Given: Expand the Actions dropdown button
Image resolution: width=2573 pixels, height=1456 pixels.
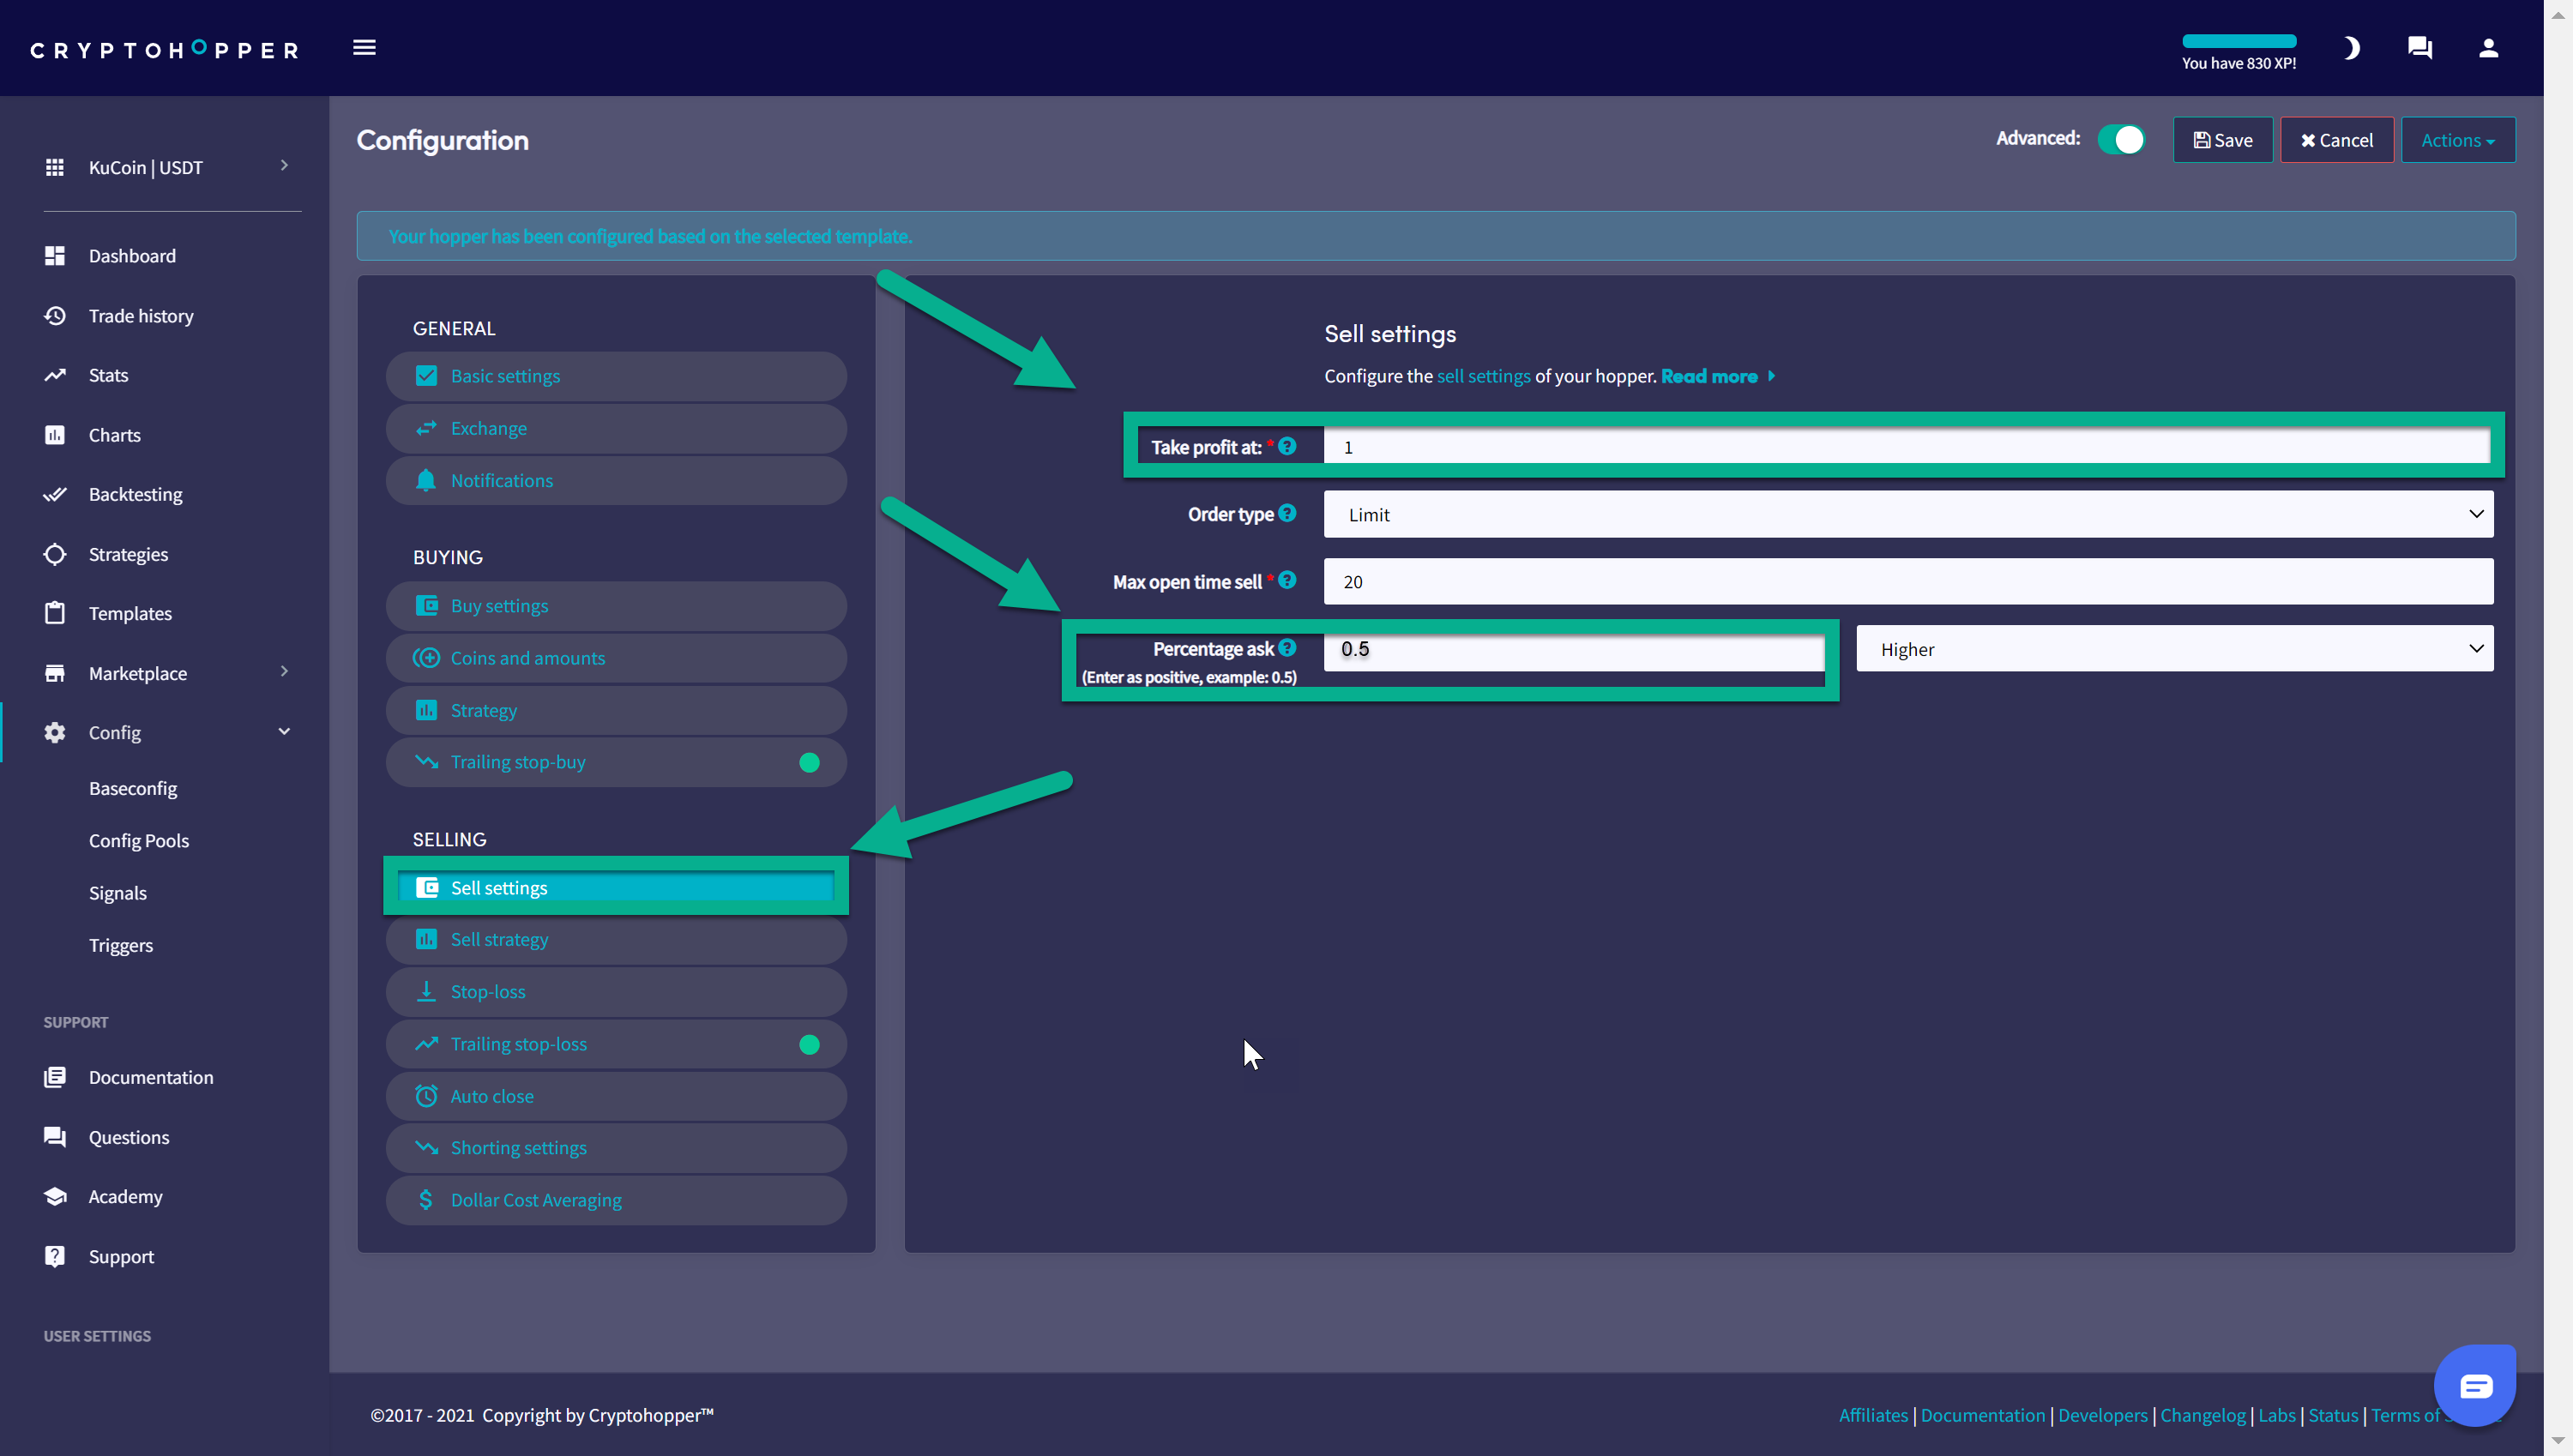Looking at the screenshot, I should [x=2457, y=140].
